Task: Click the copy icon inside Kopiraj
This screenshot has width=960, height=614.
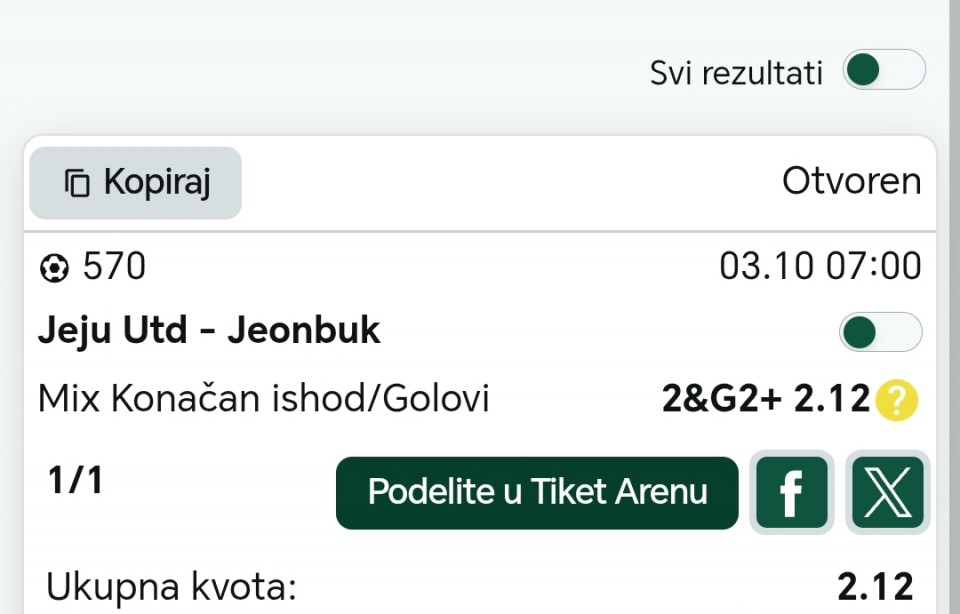Action: (77, 183)
